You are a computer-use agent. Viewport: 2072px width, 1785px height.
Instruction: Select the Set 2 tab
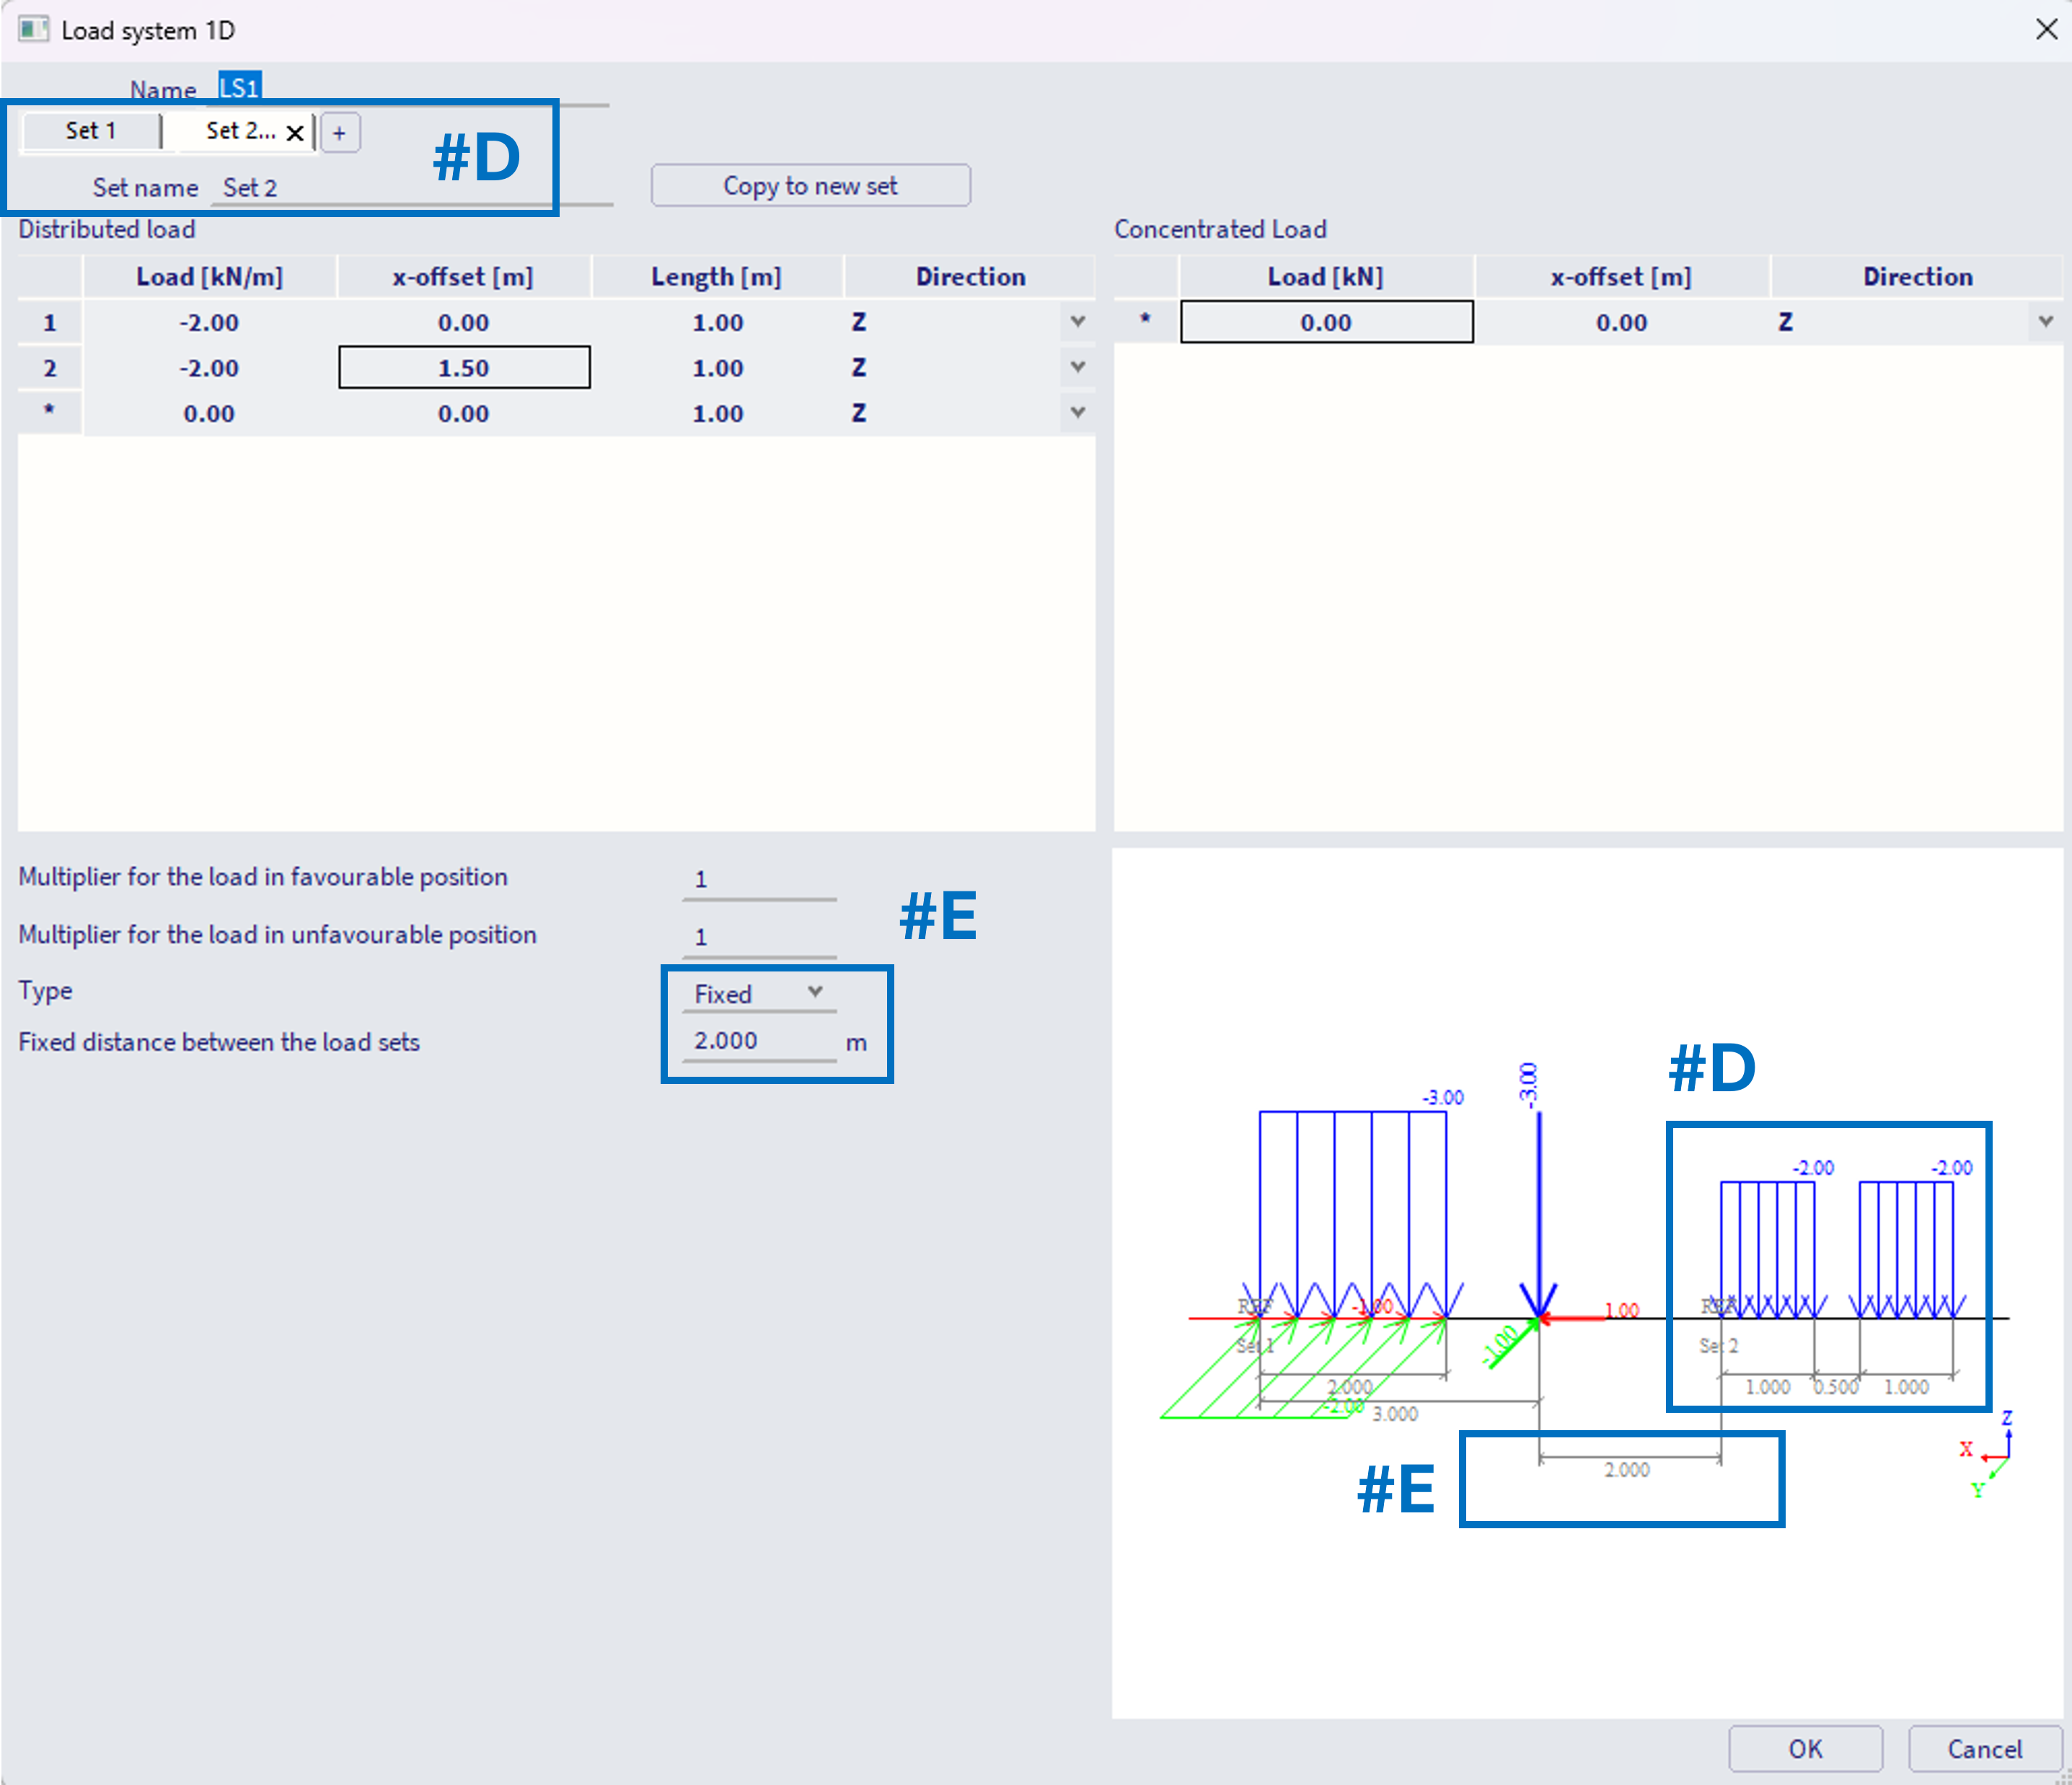click(x=239, y=131)
